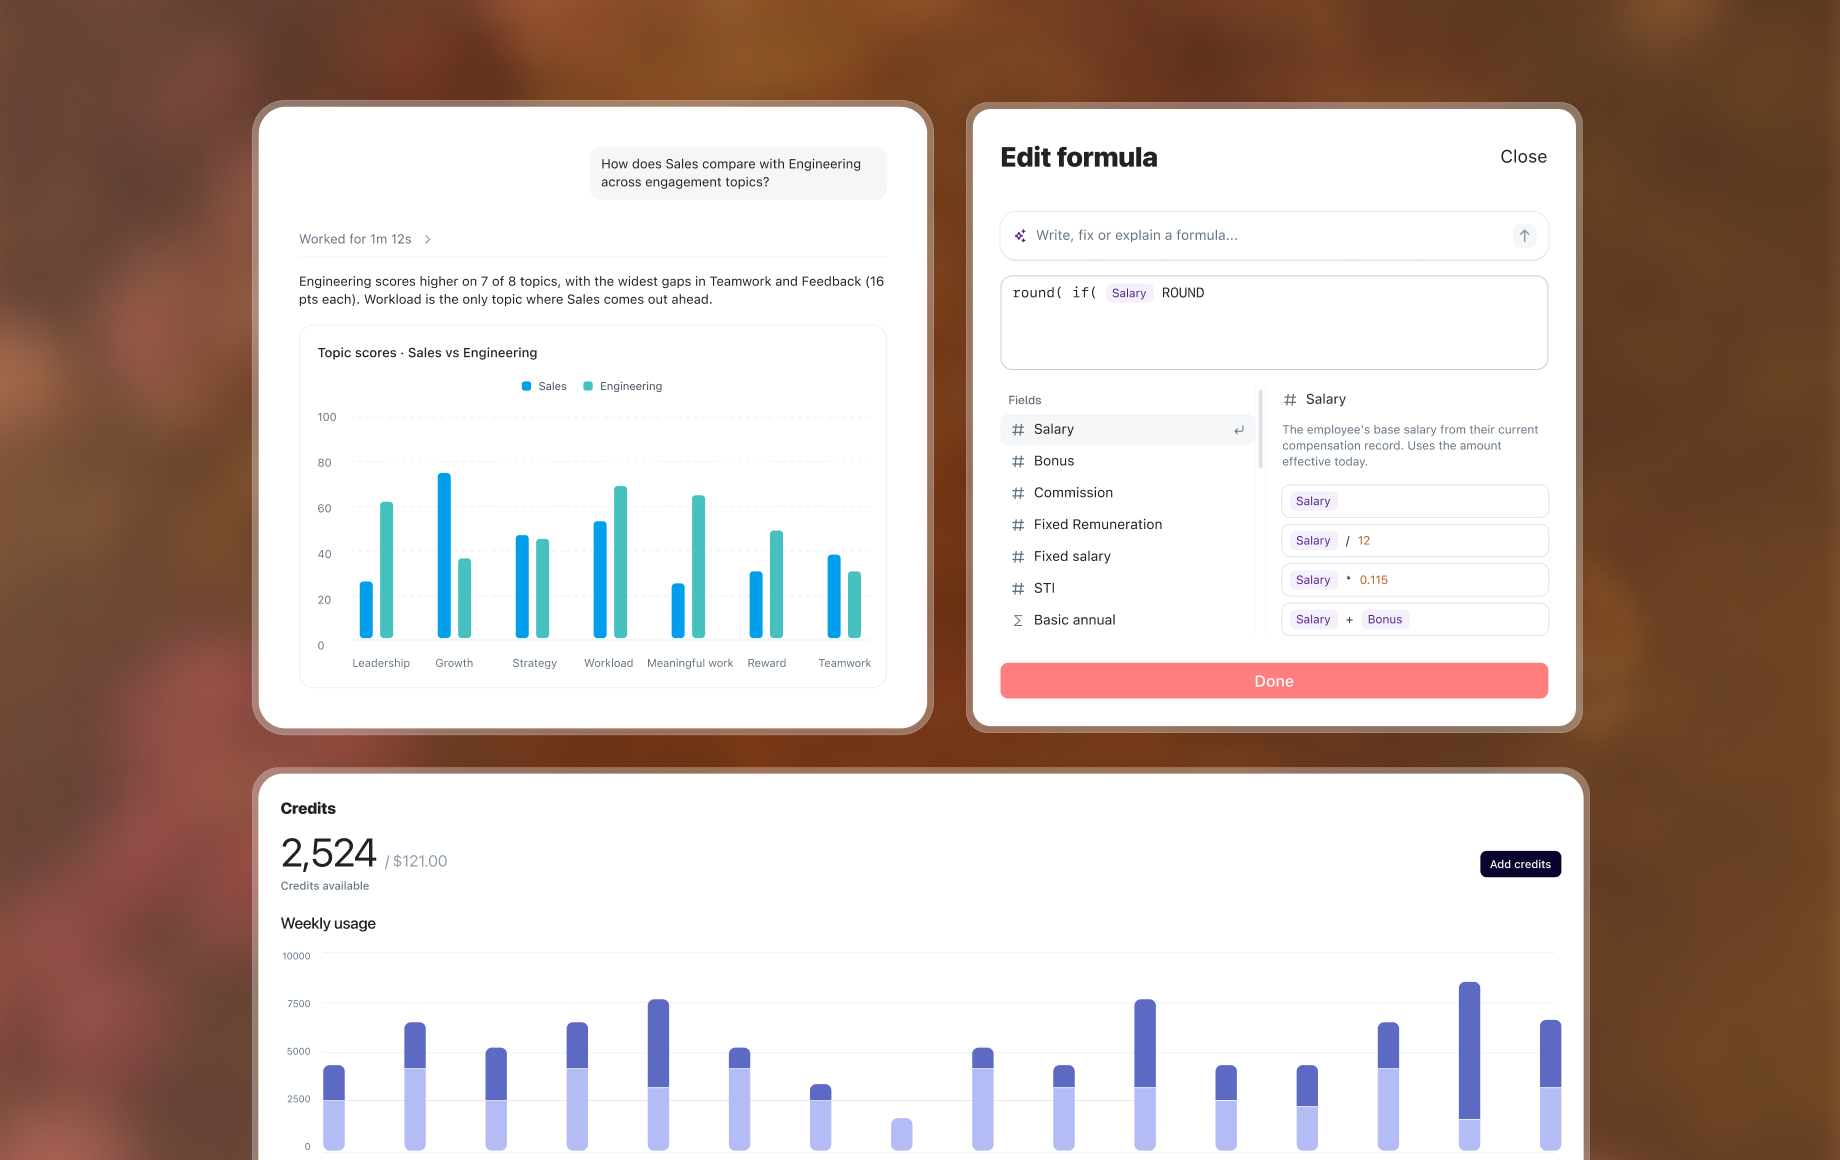Click 'Topic scores · Sales vs Engineering' title
Image resolution: width=1840 pixels, height=1160 pixels.
[427, 353]
